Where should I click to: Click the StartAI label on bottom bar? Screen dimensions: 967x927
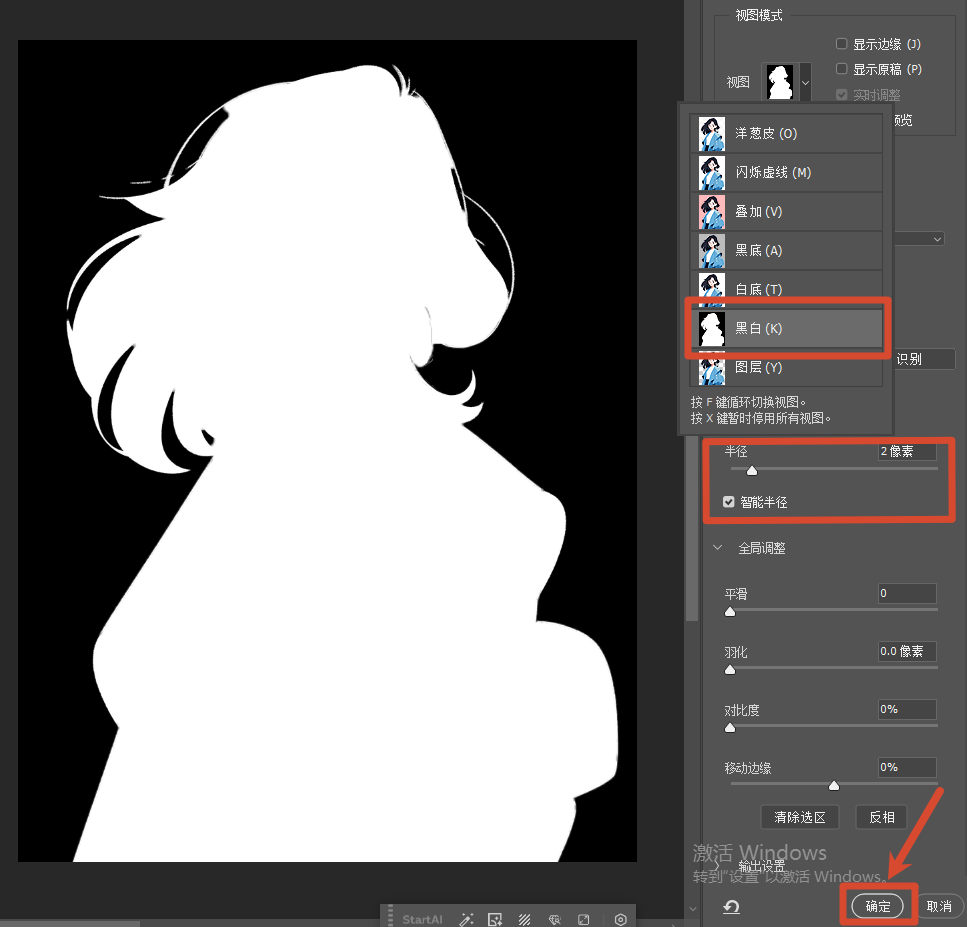pyautogui.click(x=422, y=919)
